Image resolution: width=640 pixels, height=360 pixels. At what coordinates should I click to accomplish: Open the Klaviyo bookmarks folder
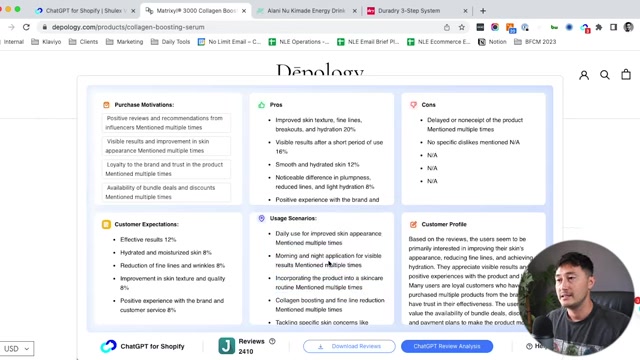(46, 42)
